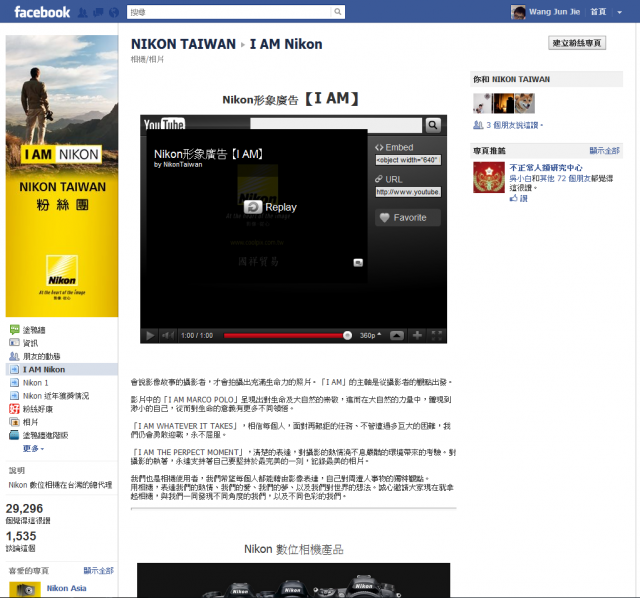Click the Favorite heart button
Screen dimensions: 640x598
coord(408,218)
